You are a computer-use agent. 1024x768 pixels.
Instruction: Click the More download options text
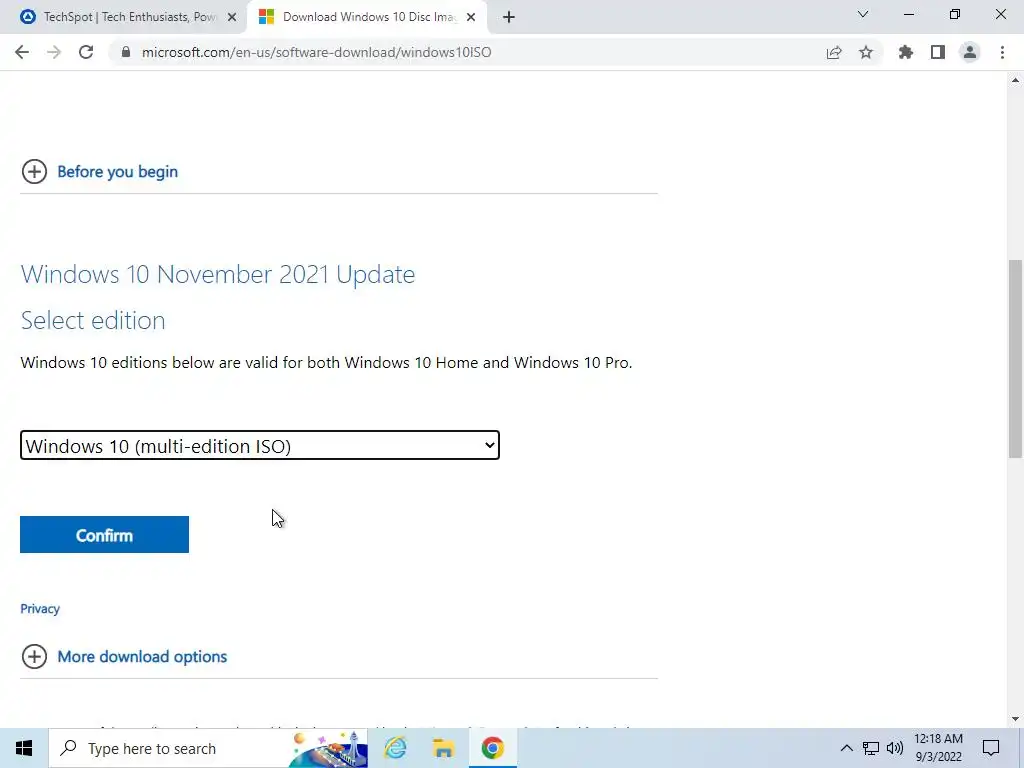(x=142, y=657)
